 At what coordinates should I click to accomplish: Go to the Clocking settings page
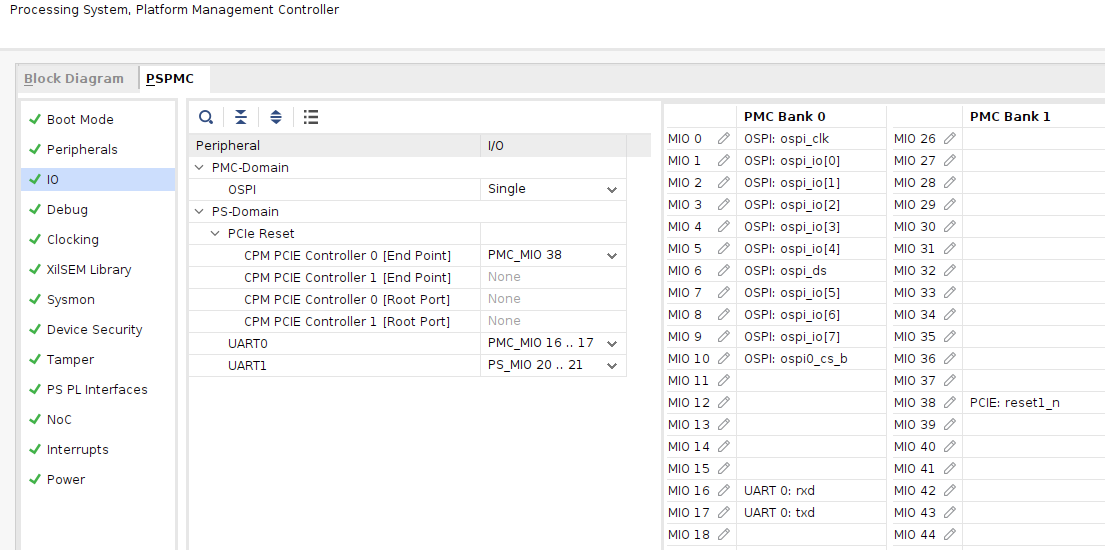pyautogui.click(x=72, y=239)
